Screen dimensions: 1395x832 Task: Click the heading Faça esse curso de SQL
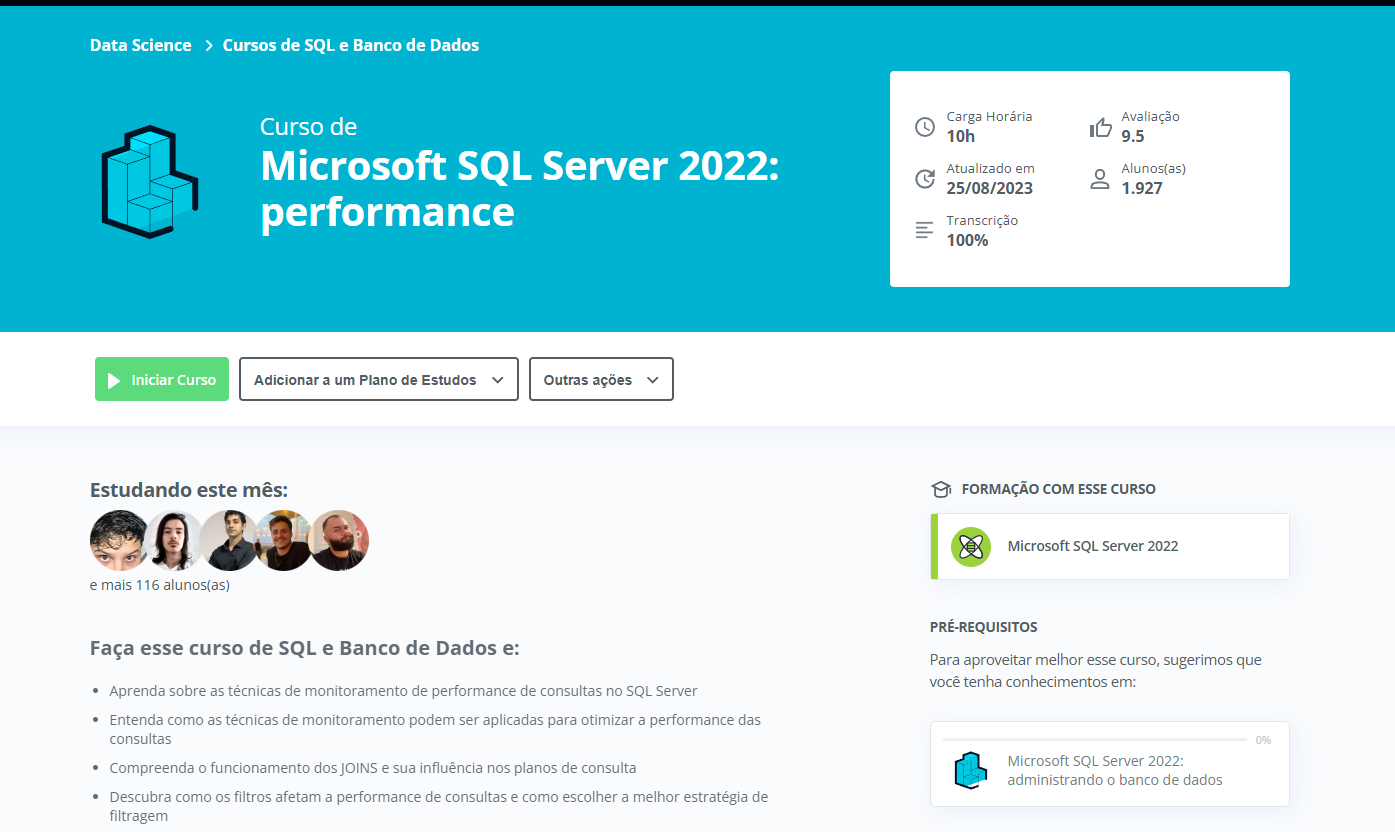[305, 648]
